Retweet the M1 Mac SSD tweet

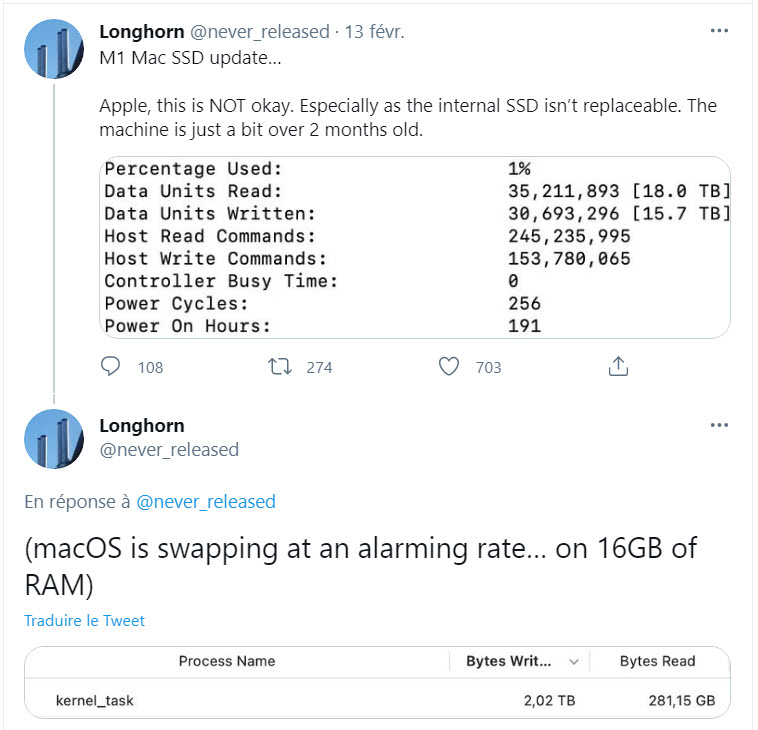[x=281, y=367]
